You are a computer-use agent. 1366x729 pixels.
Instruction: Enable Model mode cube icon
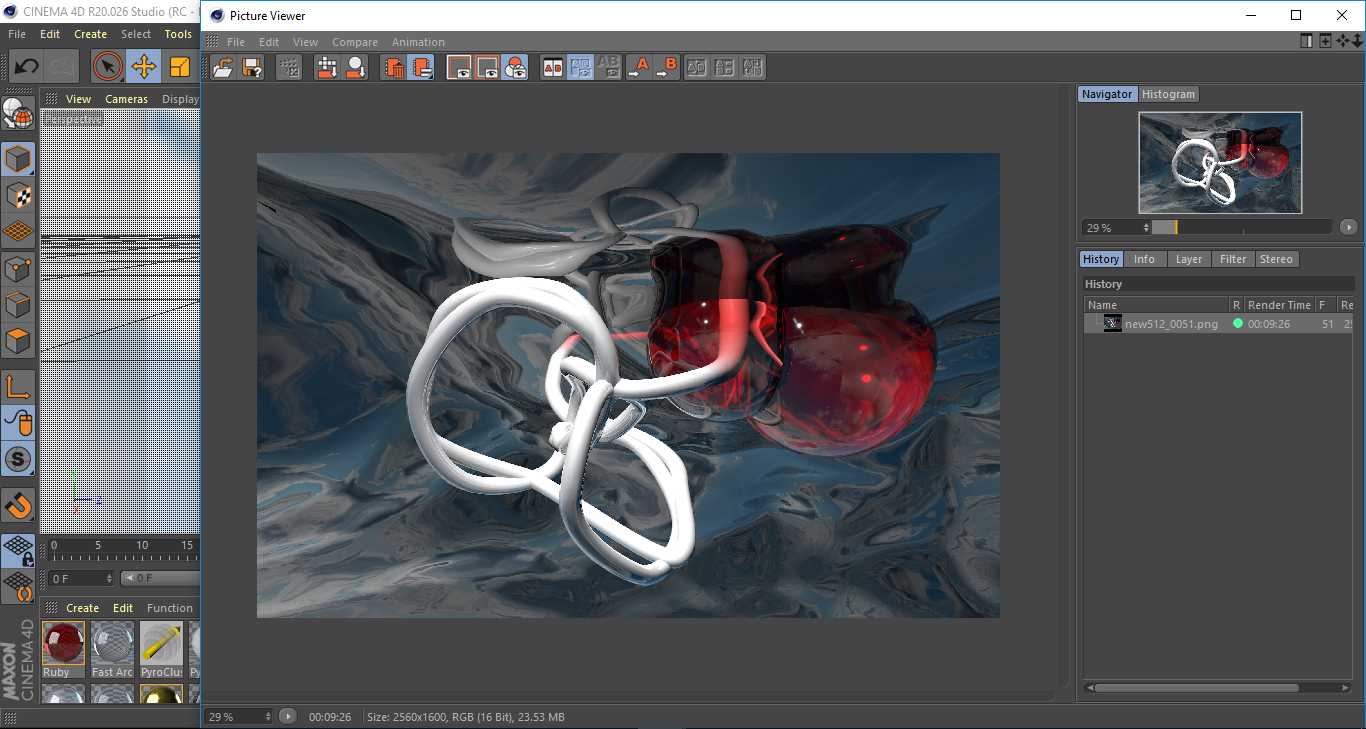pos(18,159)
